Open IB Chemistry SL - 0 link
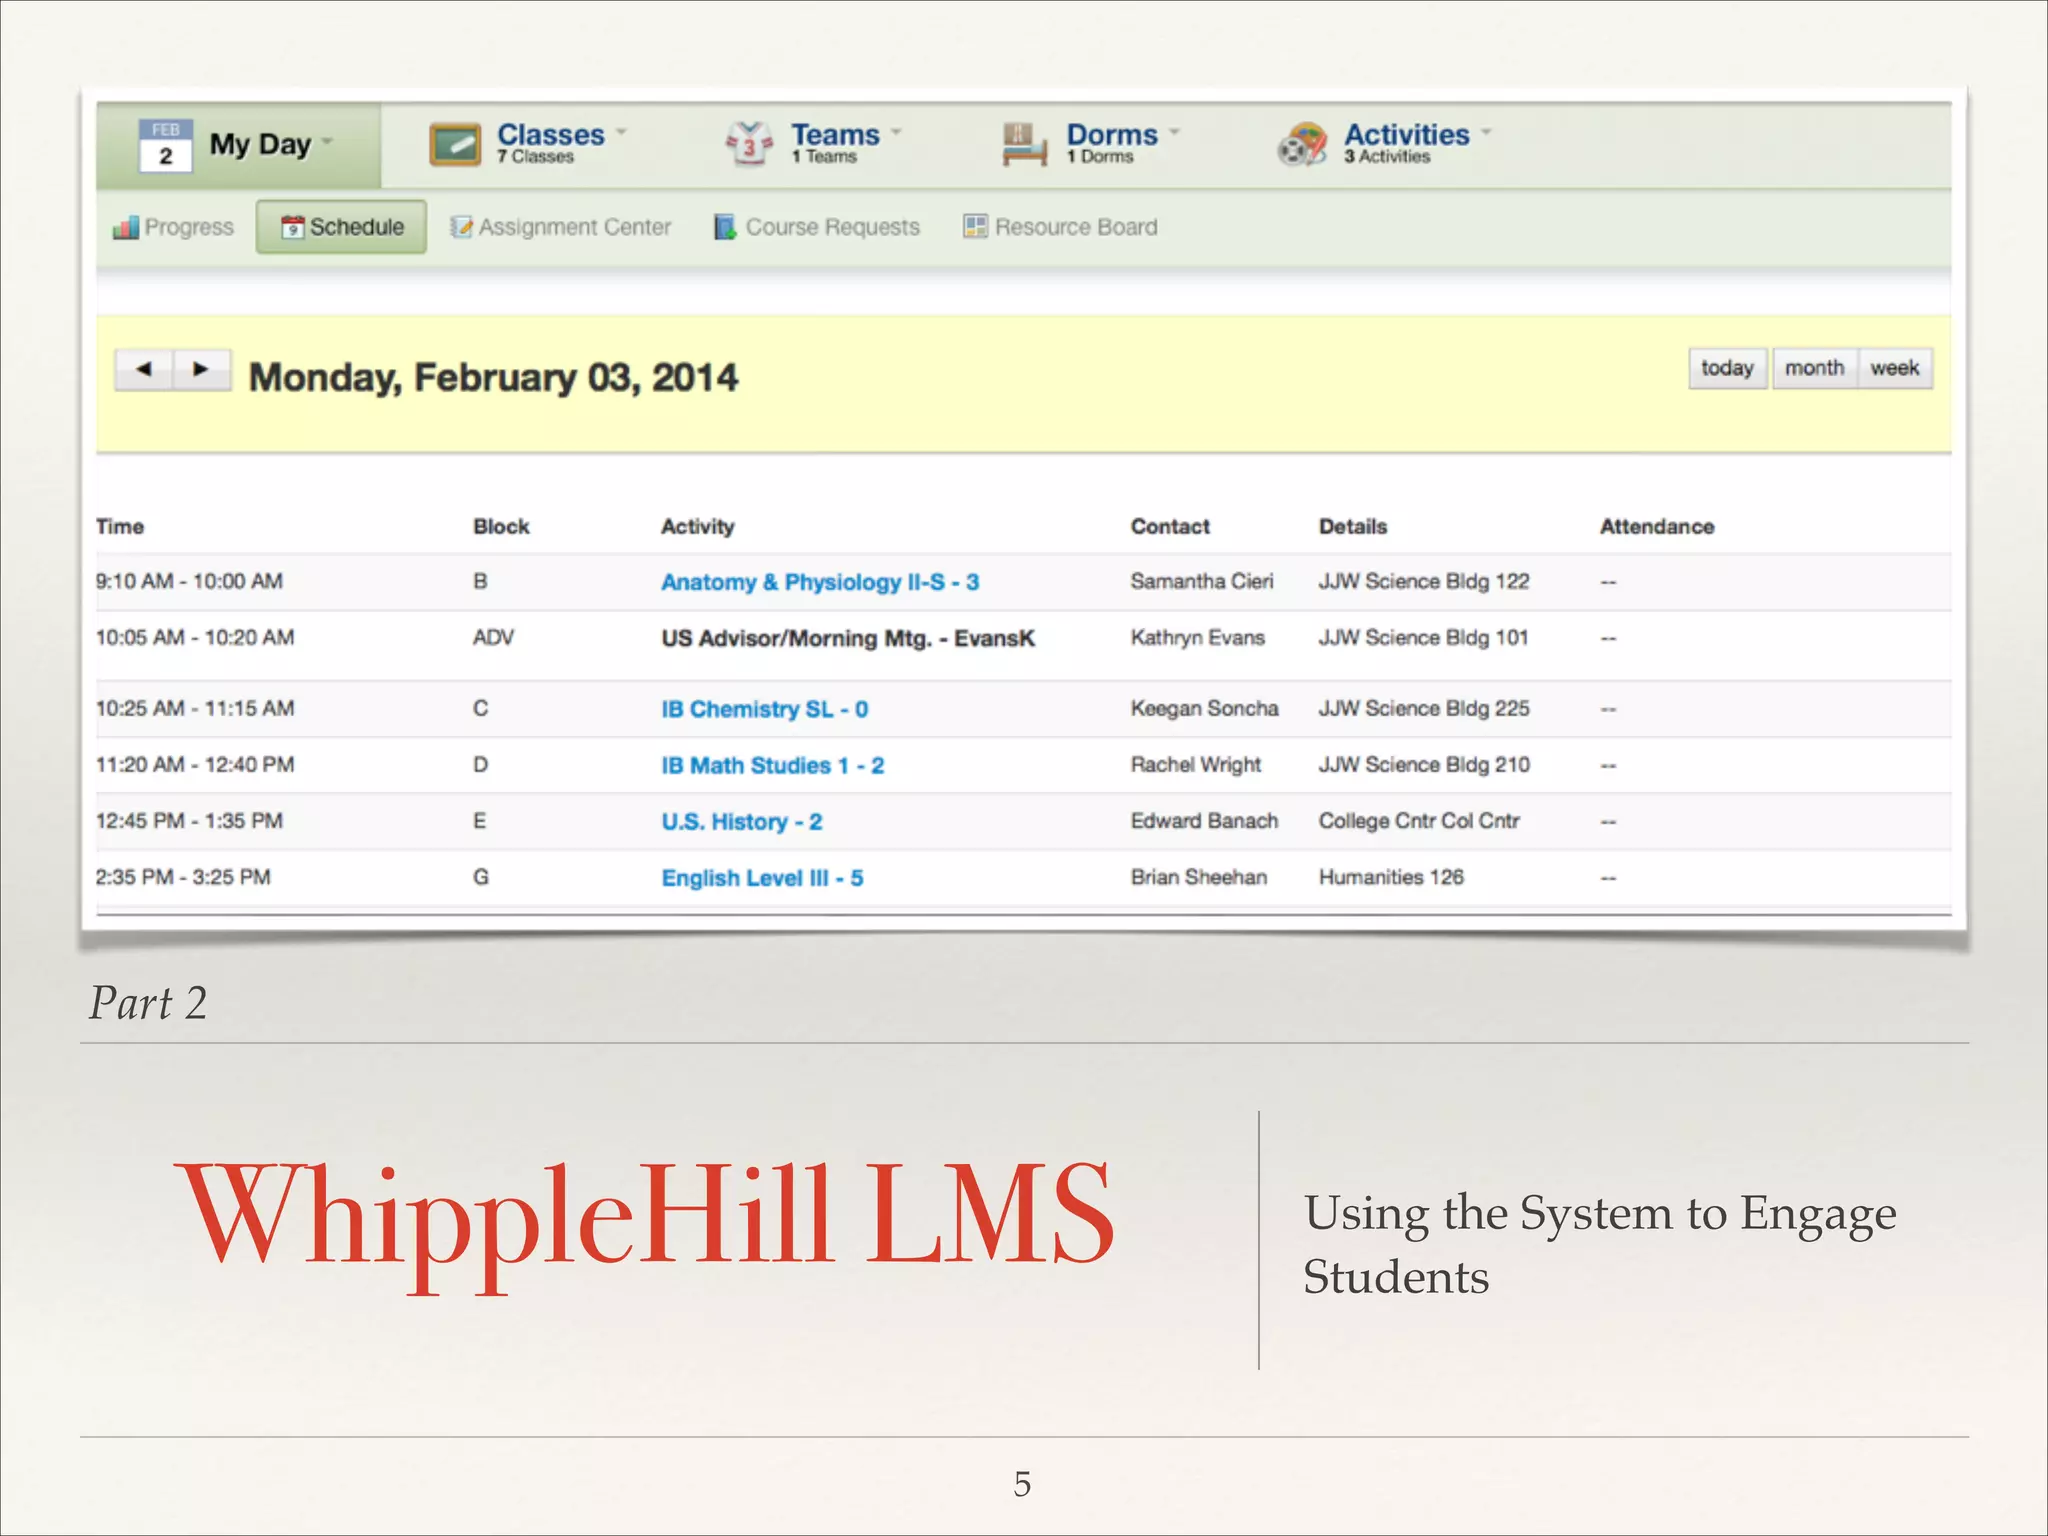This screenshot has height=1536, width=2048. pyautogui.click(x=765, y=709)
